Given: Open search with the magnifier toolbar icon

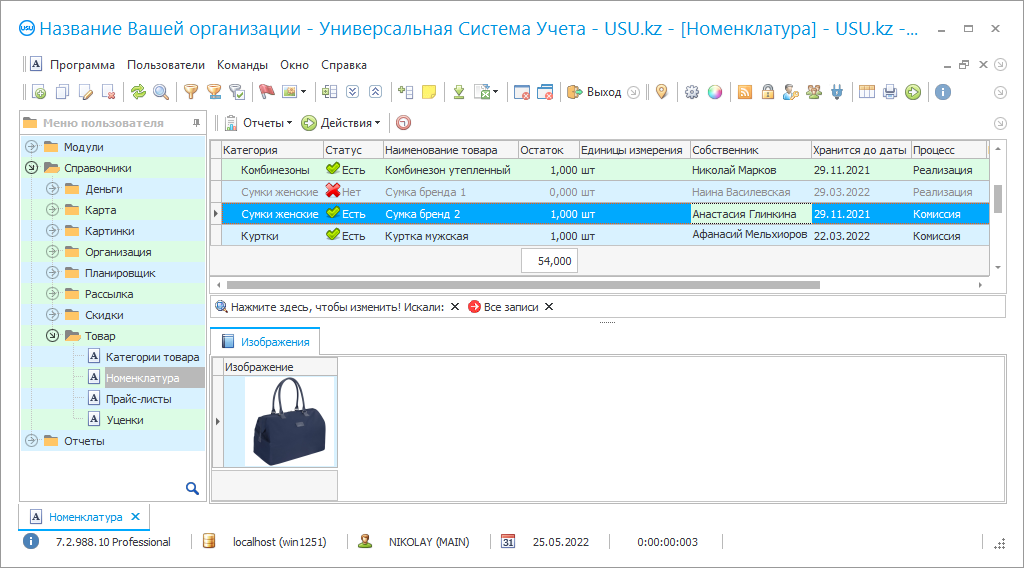Looking at the screenshot, I should 161,92.
